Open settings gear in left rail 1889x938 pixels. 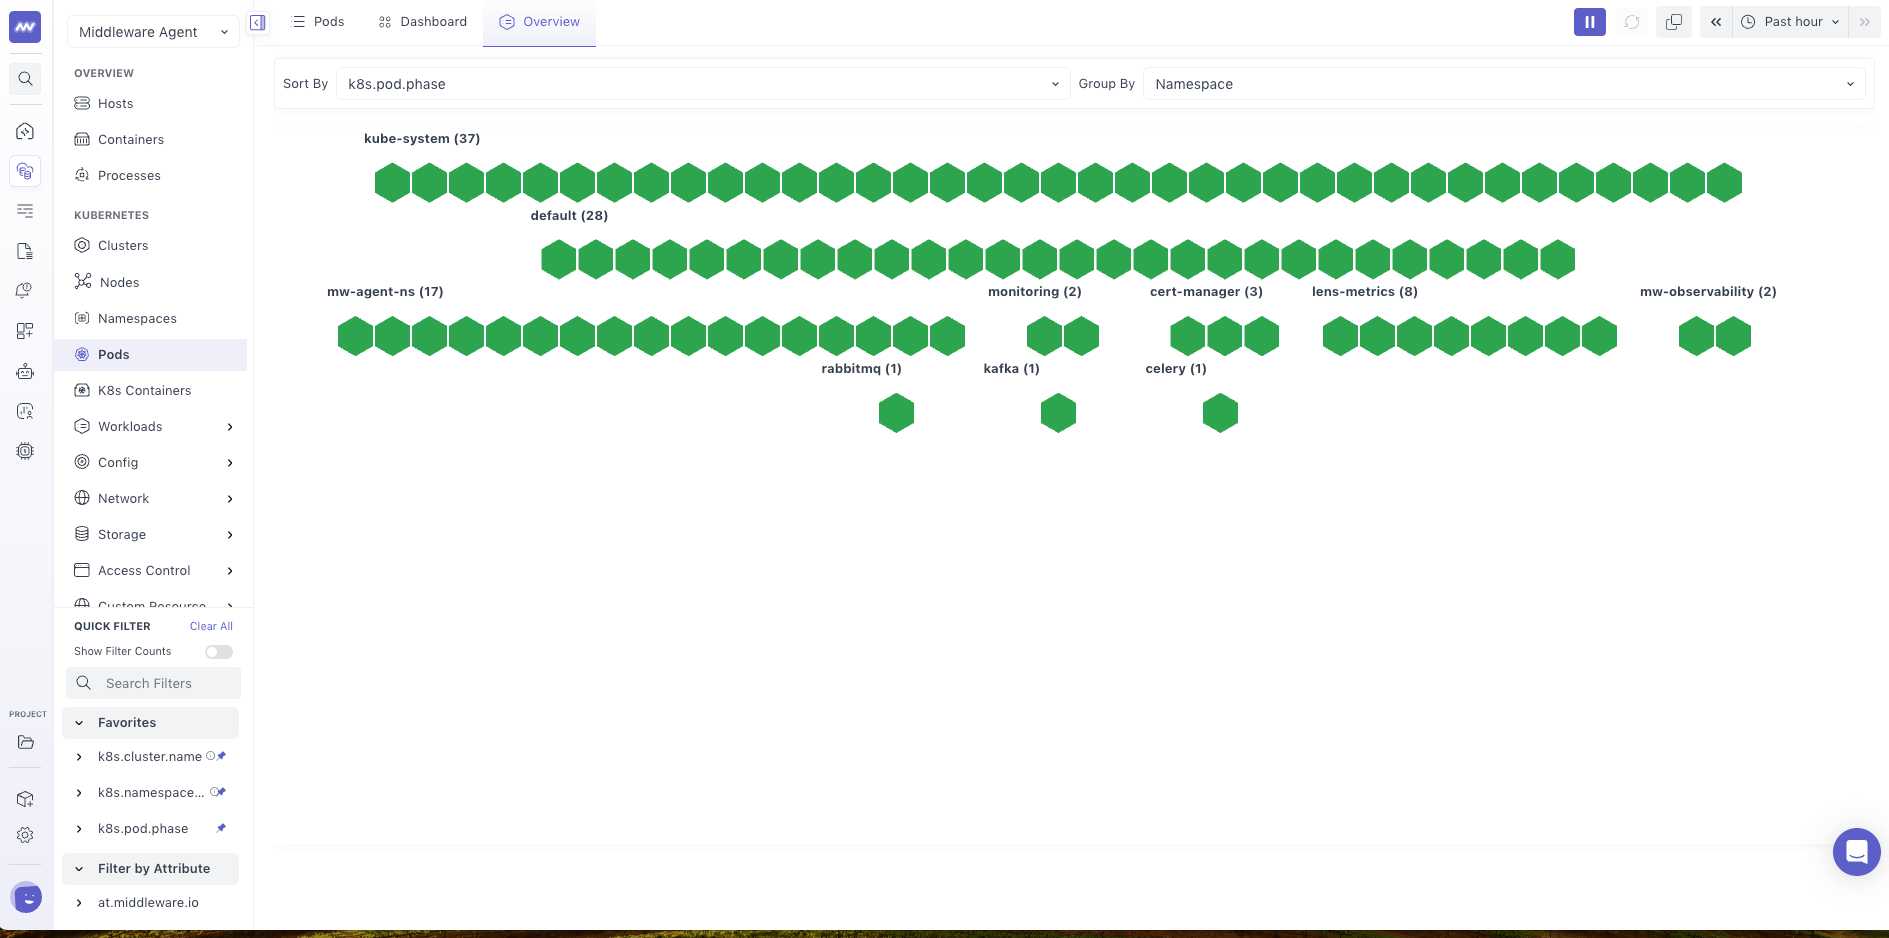pos(25,835)
